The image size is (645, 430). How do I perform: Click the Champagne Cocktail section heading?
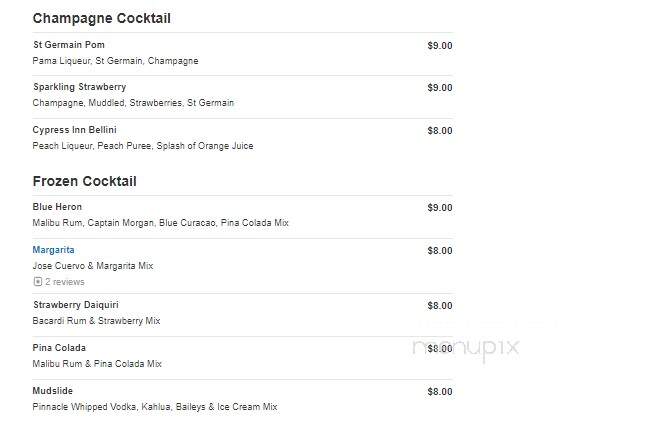(102, 19)
